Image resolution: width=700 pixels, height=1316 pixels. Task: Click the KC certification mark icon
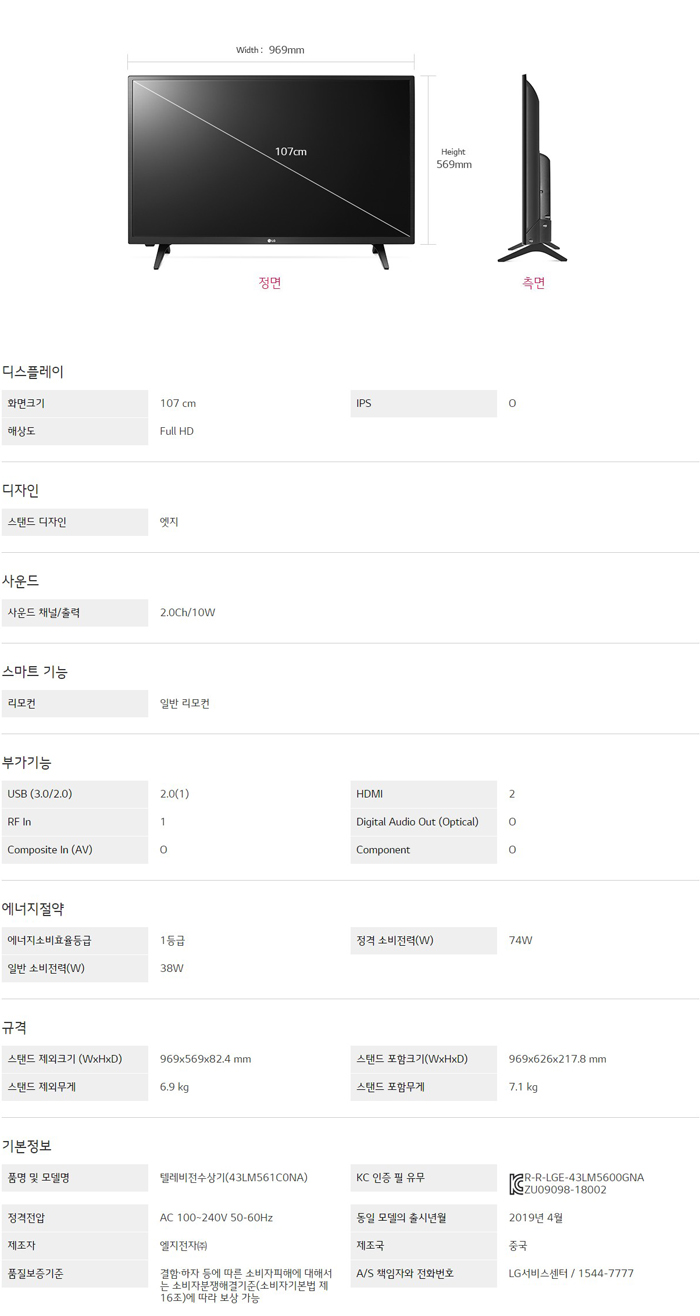pyautogui.click(x=516, y=1184)
